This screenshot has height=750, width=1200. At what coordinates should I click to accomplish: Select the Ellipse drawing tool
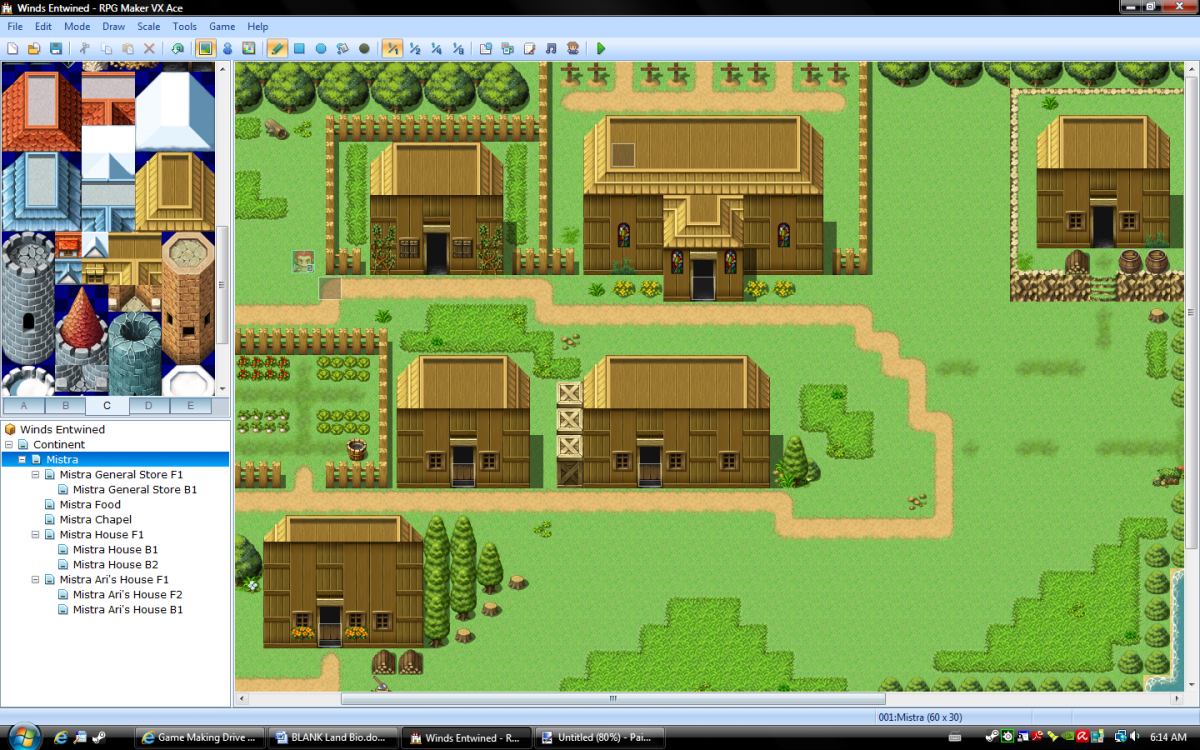[x=321, y=48]
